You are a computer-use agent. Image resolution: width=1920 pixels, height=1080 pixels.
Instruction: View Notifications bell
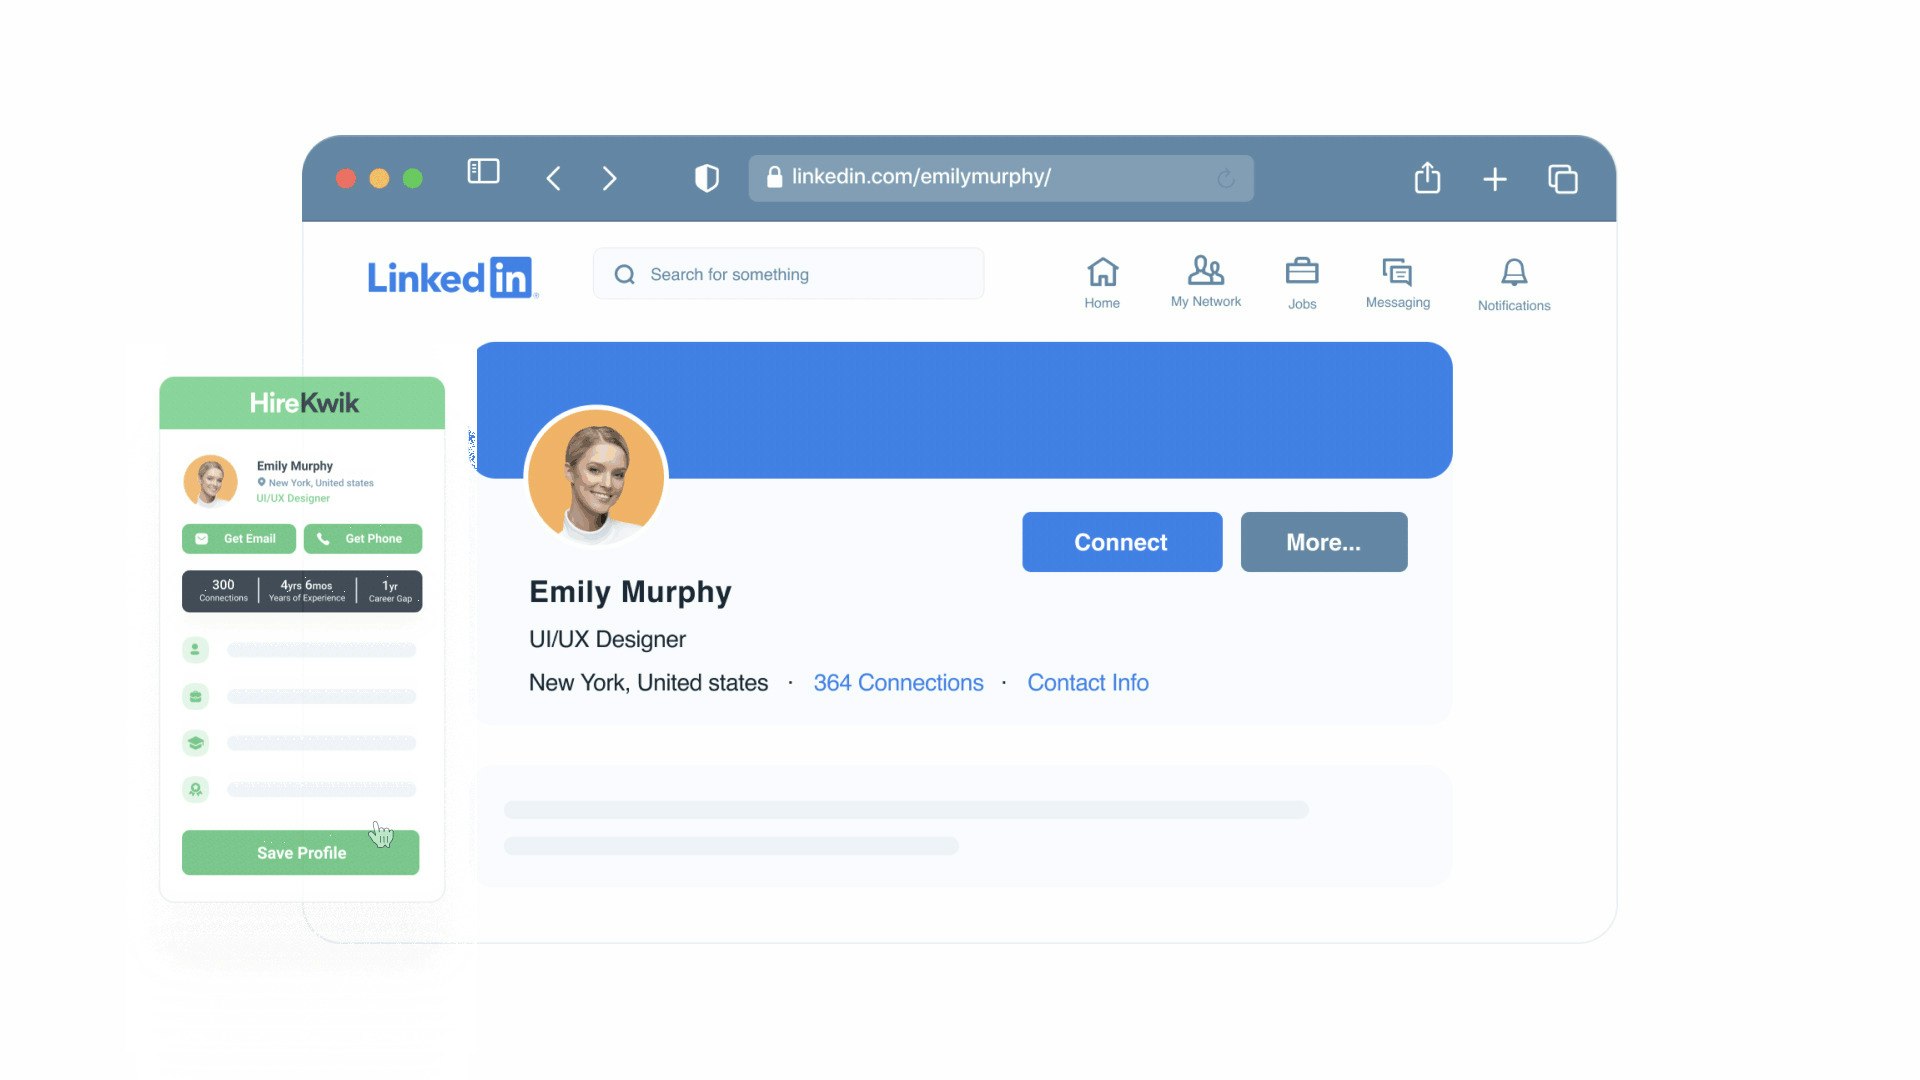coord(1513,284)
